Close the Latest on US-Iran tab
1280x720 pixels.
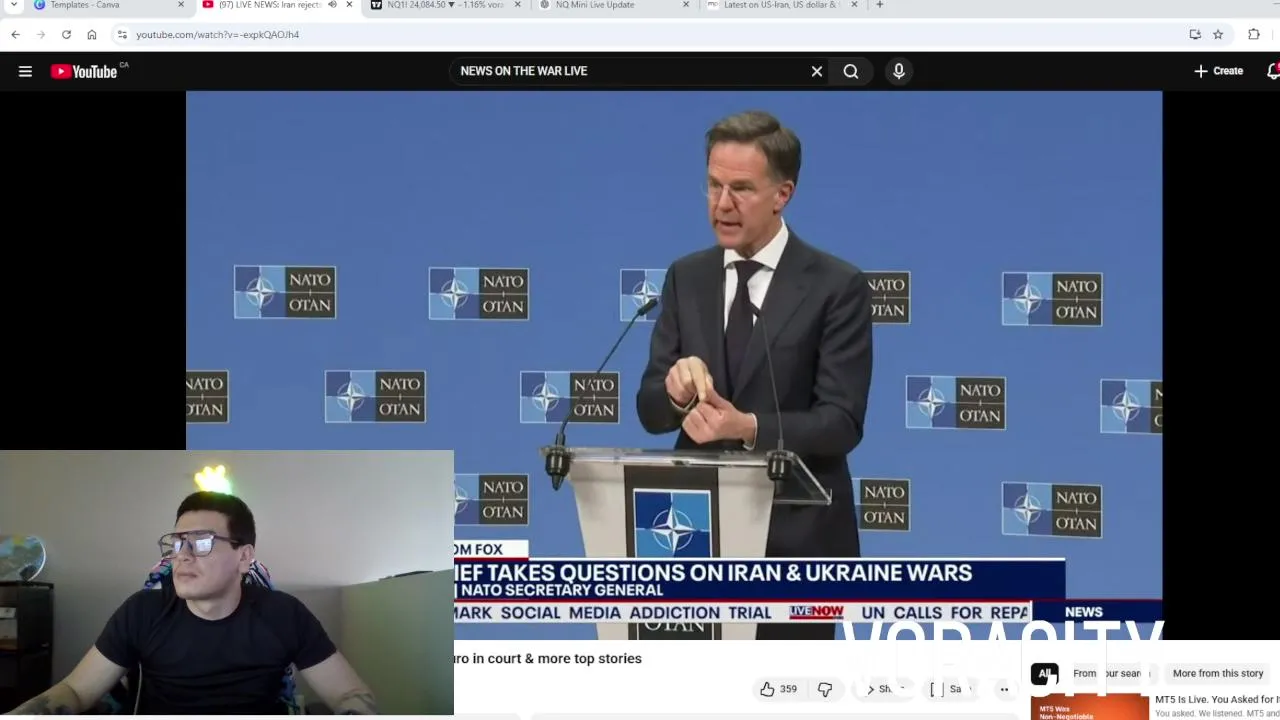pyautogui.click(x=854, y=5)
